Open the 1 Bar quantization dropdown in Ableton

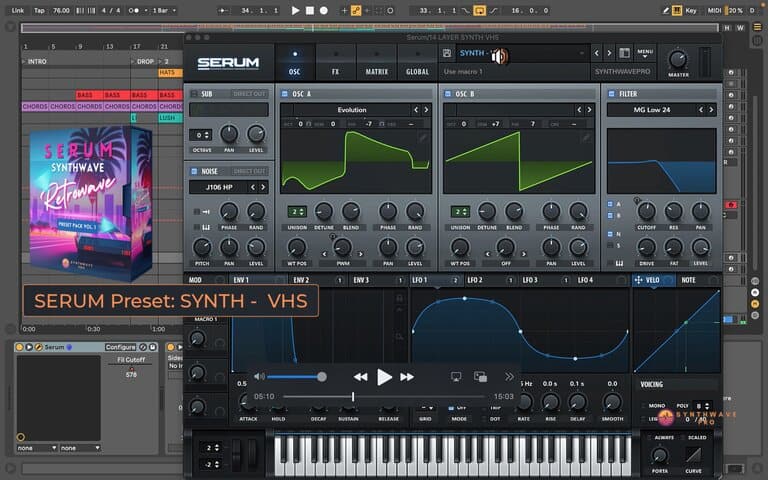[x=164, y=10]
